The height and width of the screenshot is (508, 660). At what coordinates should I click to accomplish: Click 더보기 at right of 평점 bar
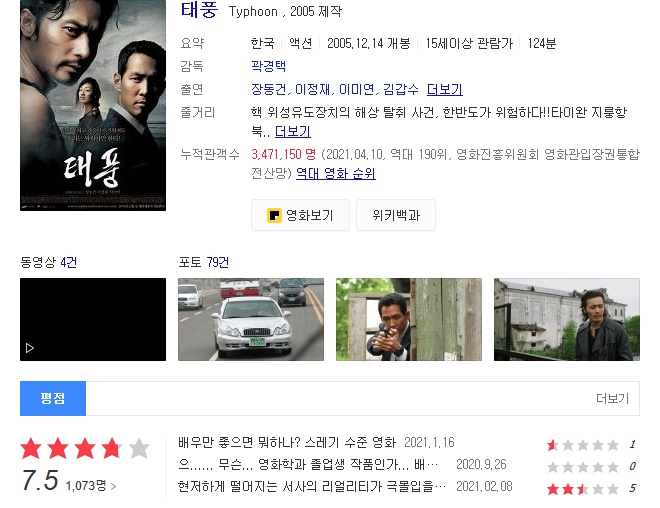coord(612,398)
